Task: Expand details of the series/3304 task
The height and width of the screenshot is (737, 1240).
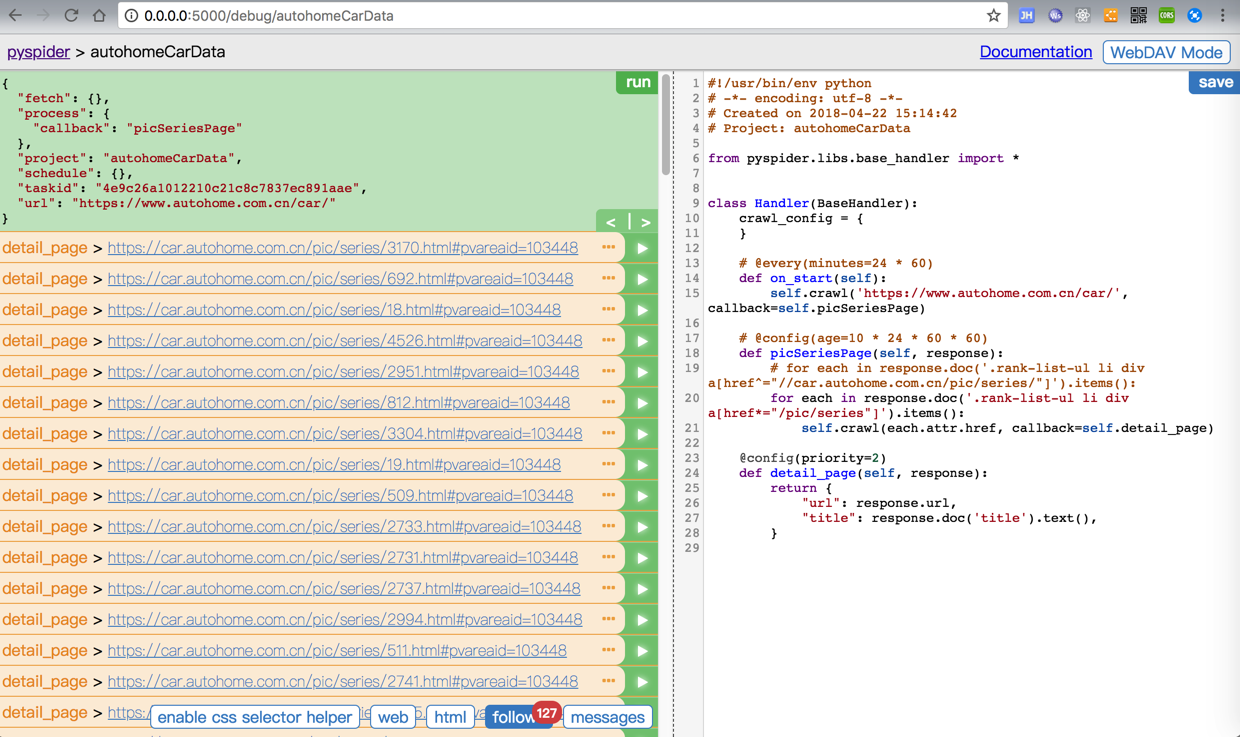Action: point(608,433)
